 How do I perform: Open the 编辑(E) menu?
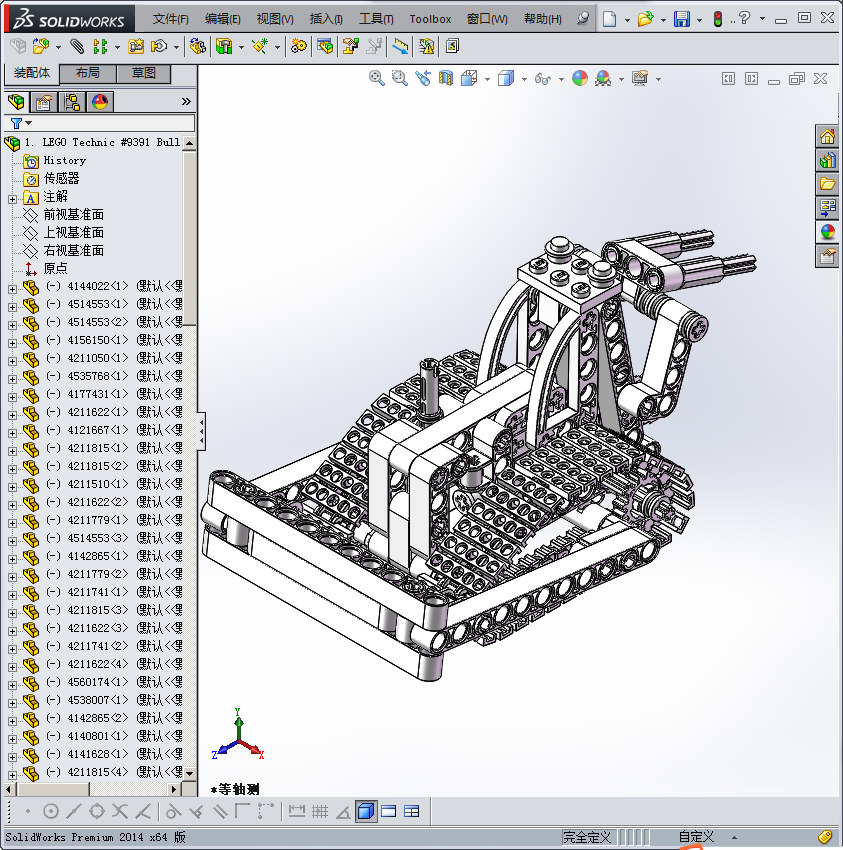[x=223, y=19]
